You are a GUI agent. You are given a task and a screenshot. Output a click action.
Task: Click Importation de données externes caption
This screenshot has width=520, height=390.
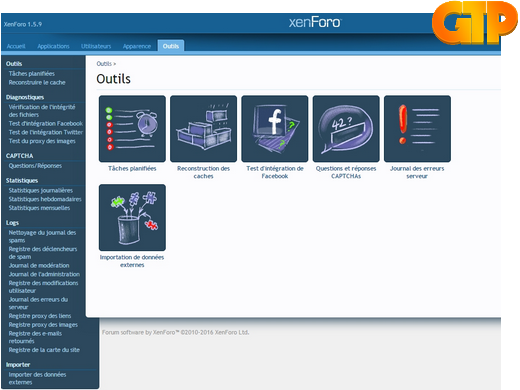coord(132,261)
